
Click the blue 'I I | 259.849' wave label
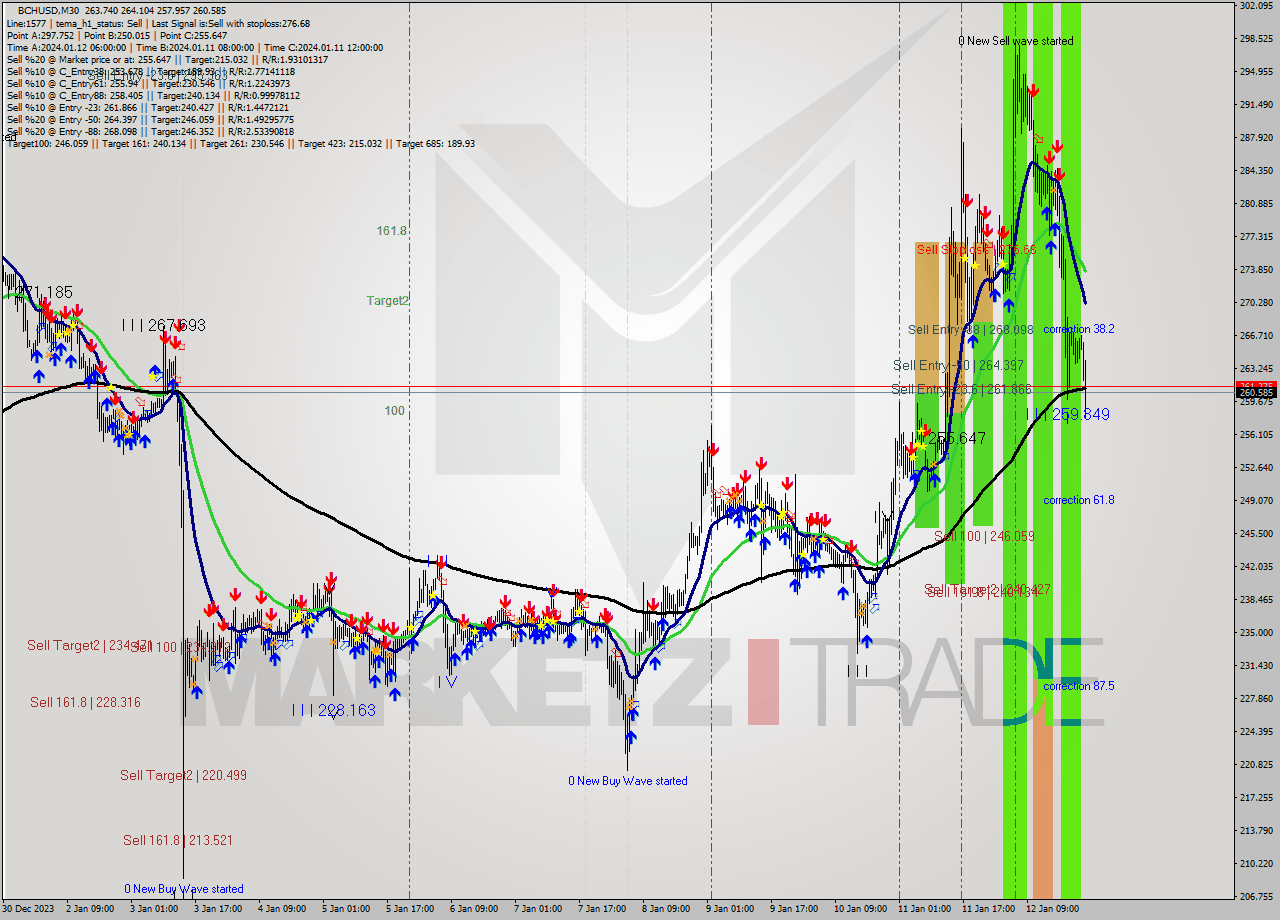tap(1067, 414)
